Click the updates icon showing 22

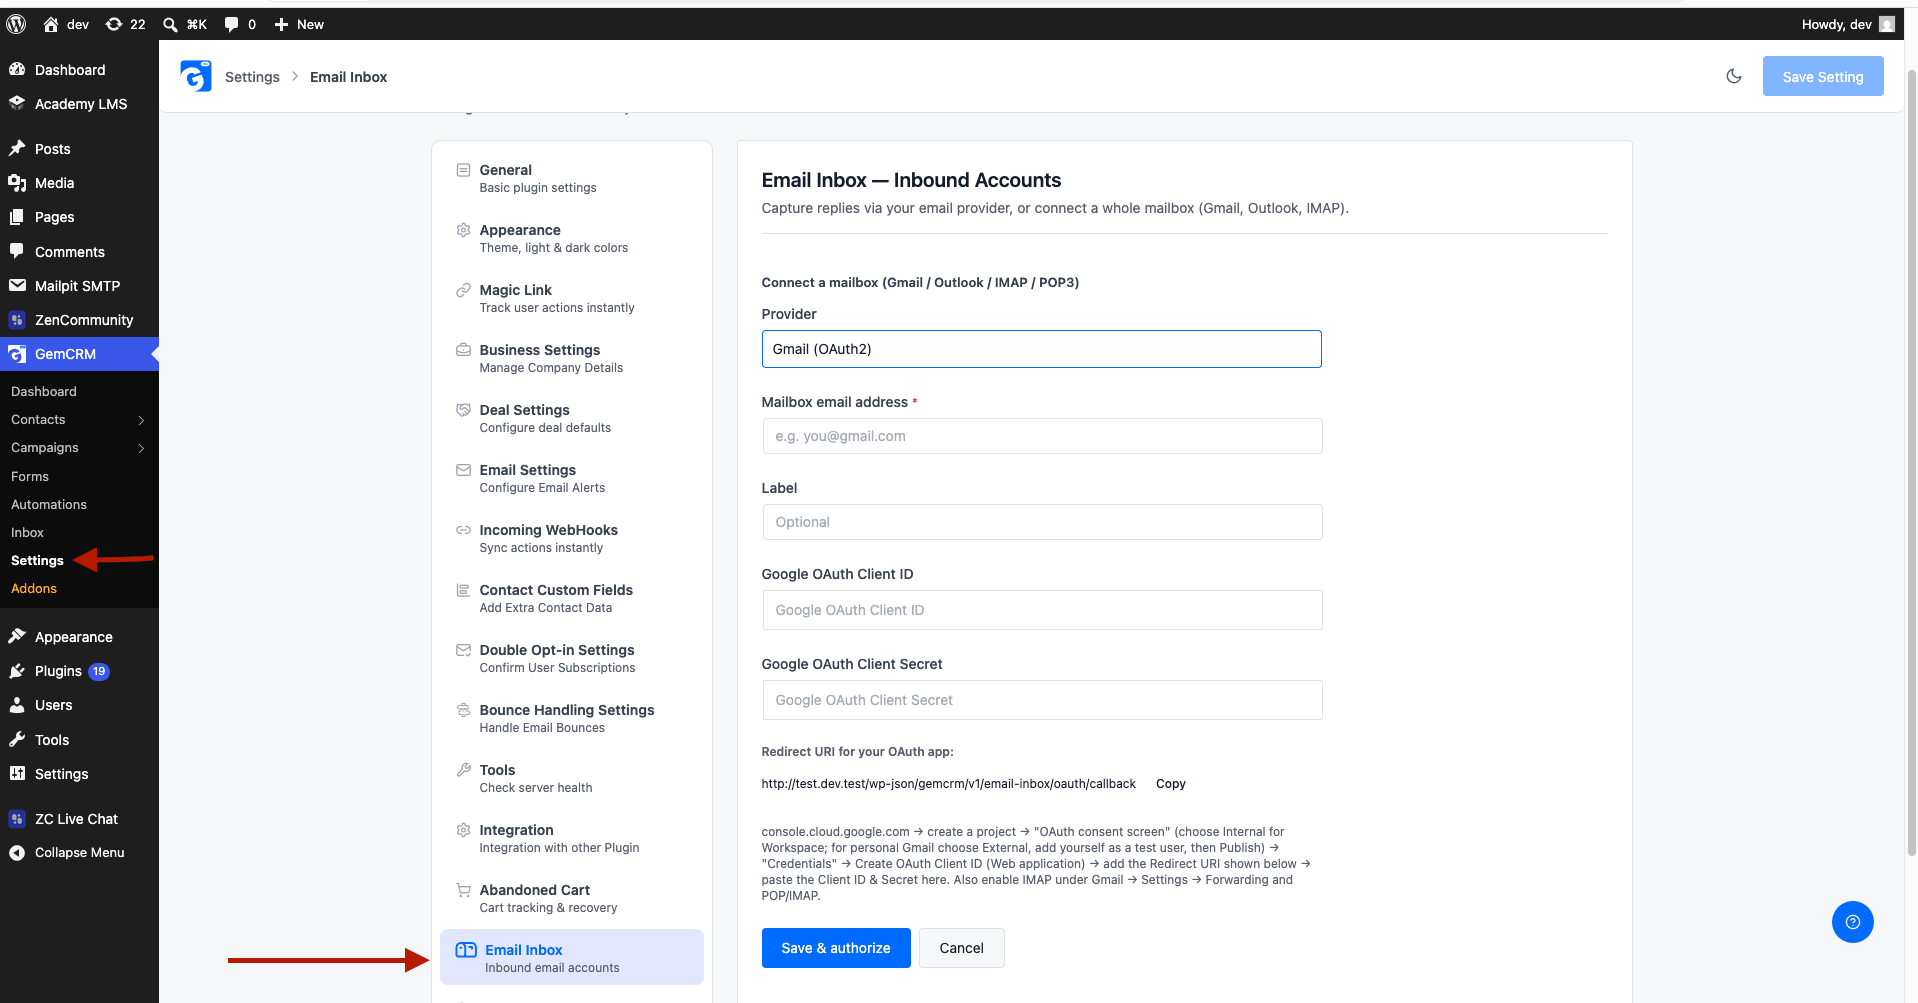[x=114, y=24]
